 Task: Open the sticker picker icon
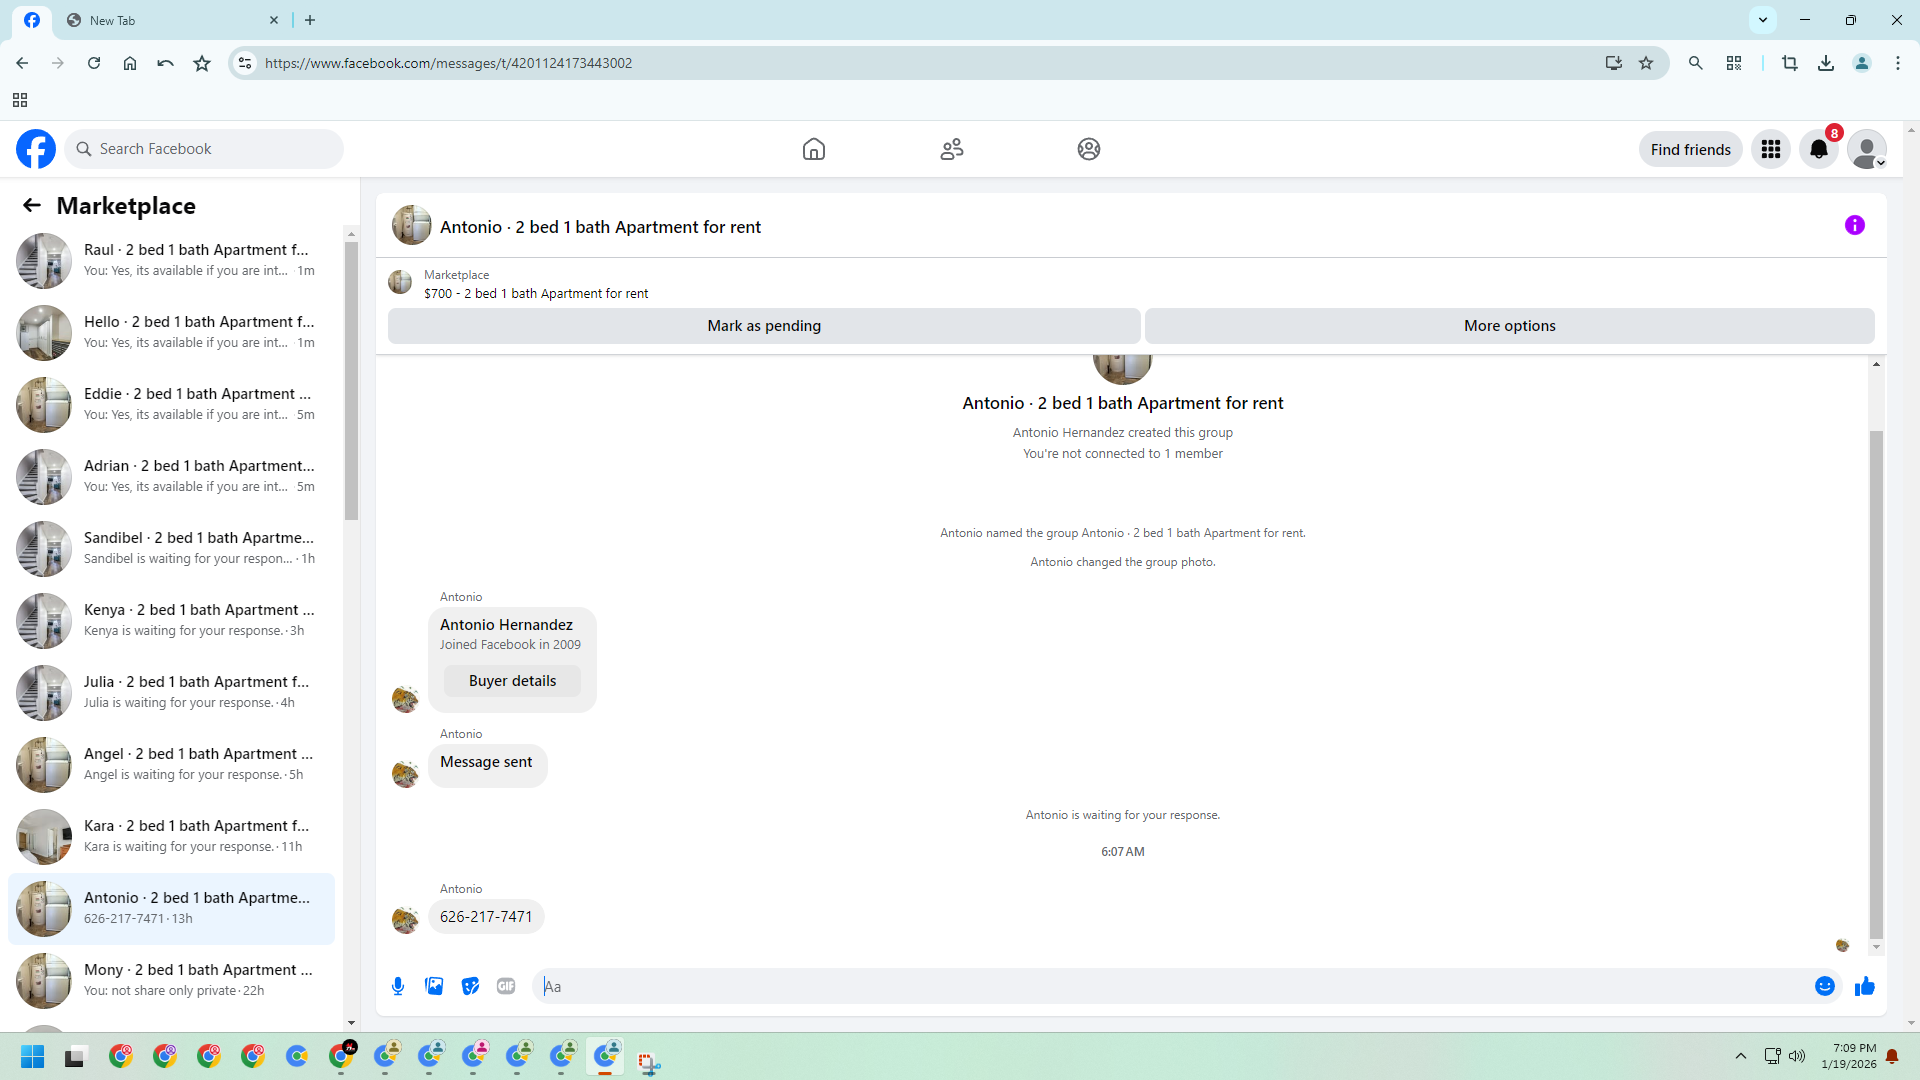[x=470, y=986]
